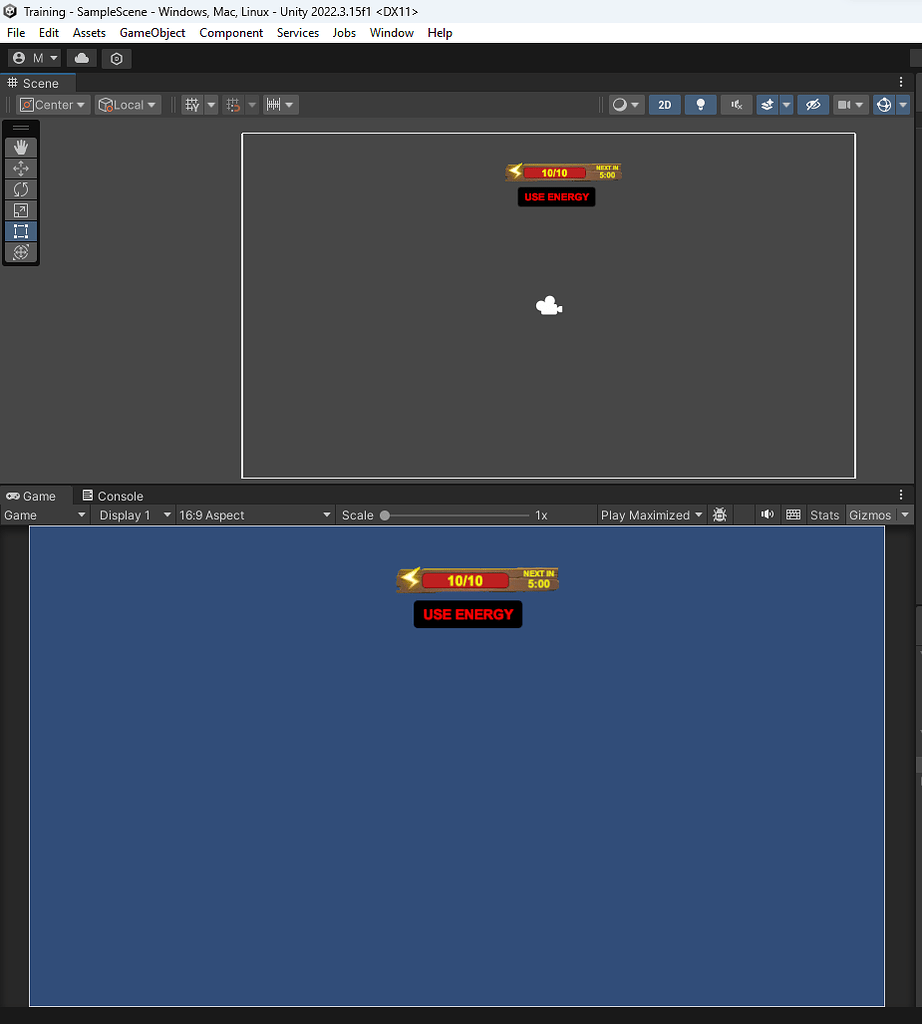Select the Hand tool in Scene toolbar

[x=20, y=147]
